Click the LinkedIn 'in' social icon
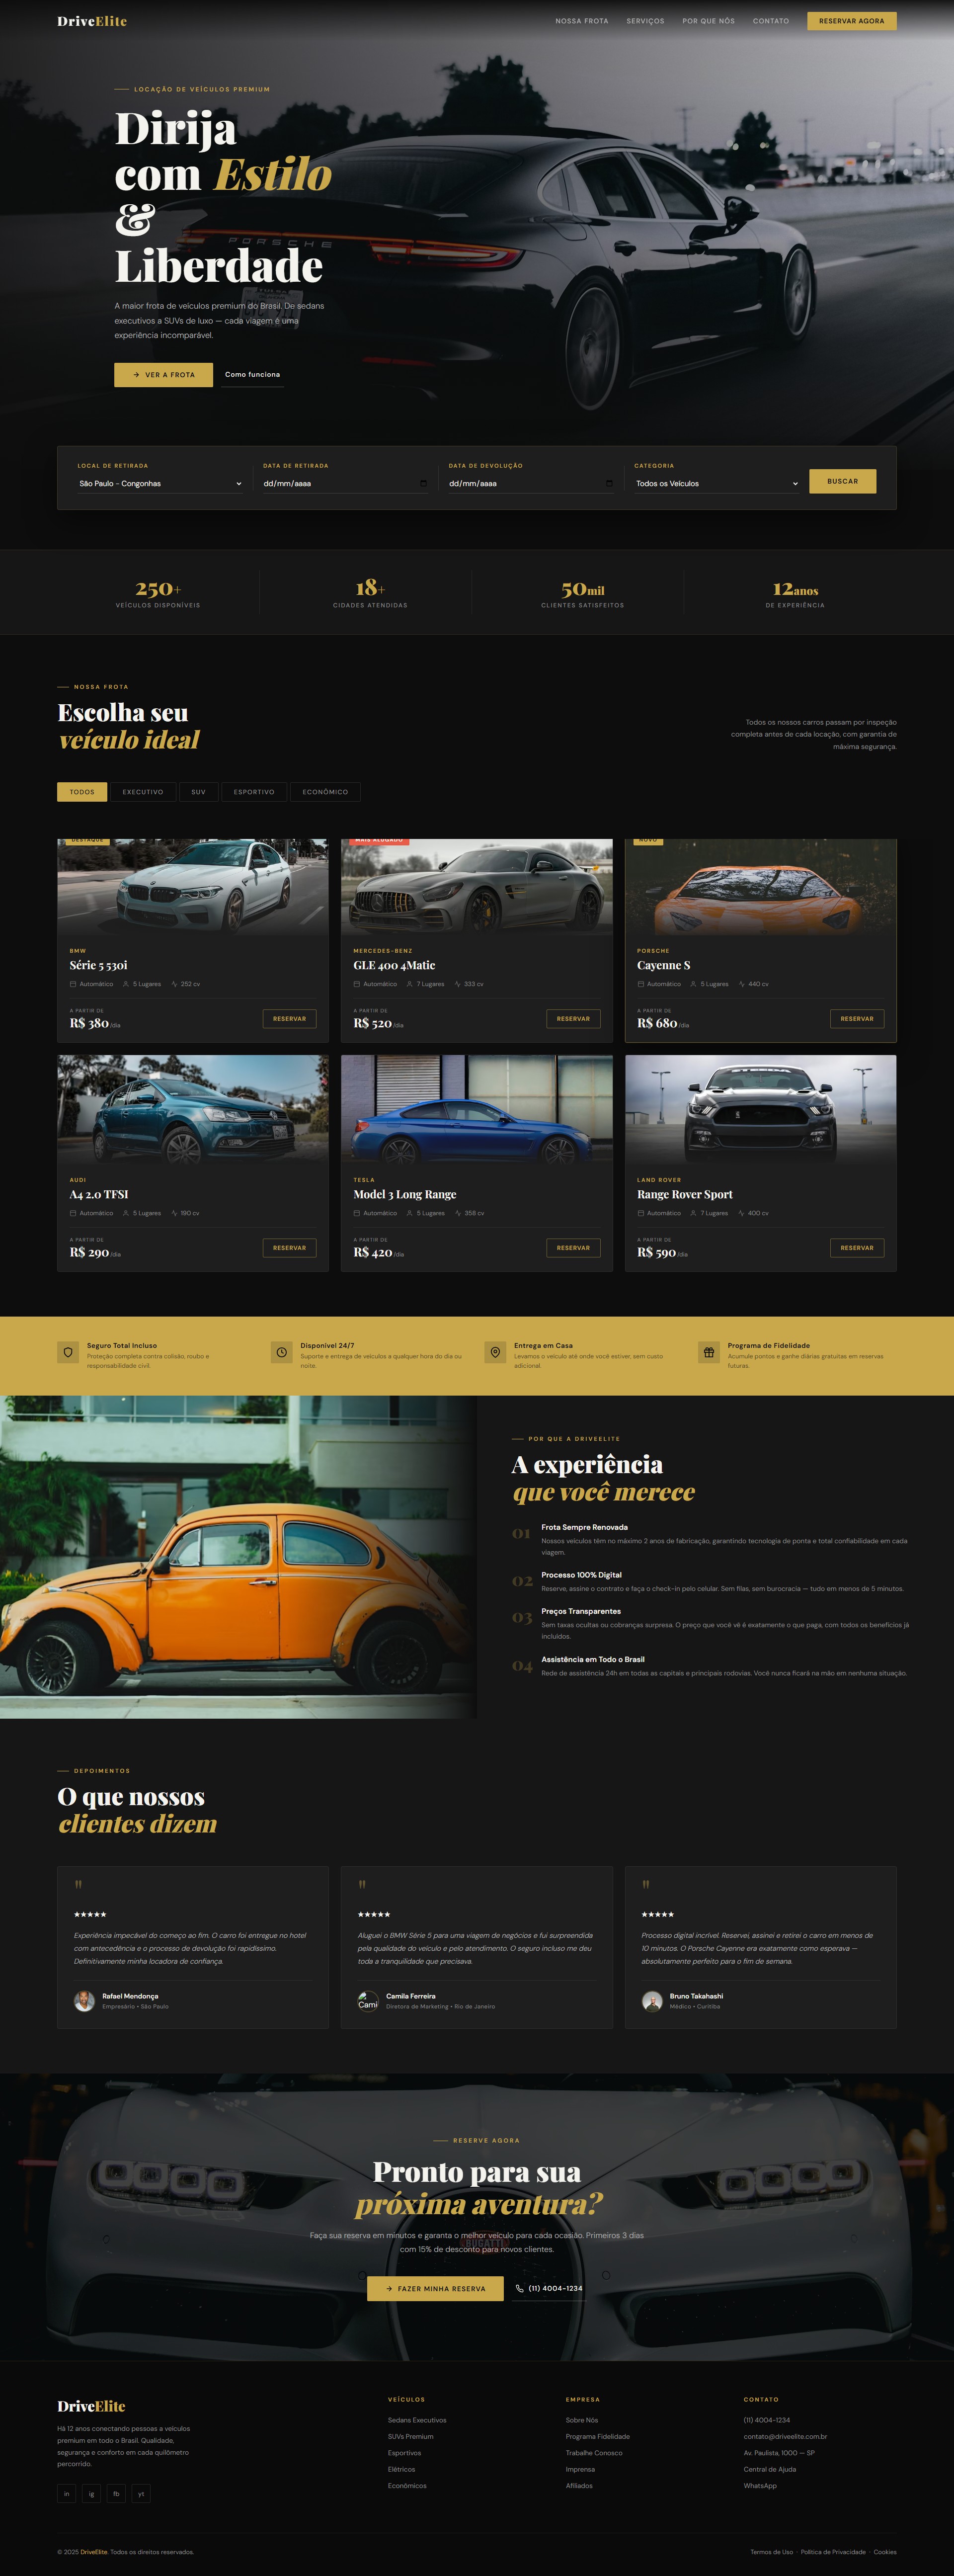The height and width of the screenshot is (2576, 954). click(67, 2493)
